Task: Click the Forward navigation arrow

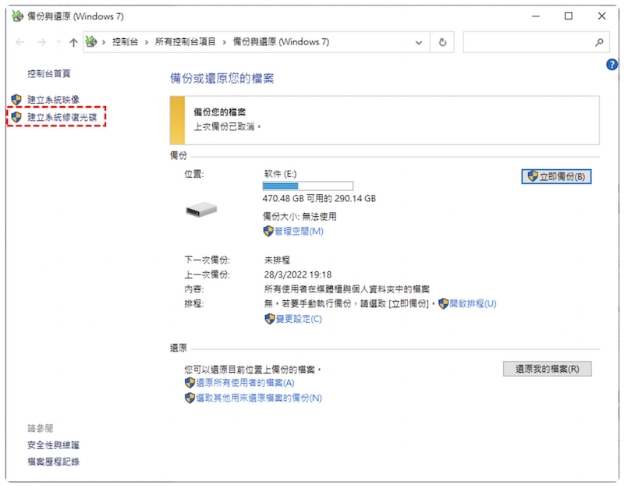Action: click(41, 42)
